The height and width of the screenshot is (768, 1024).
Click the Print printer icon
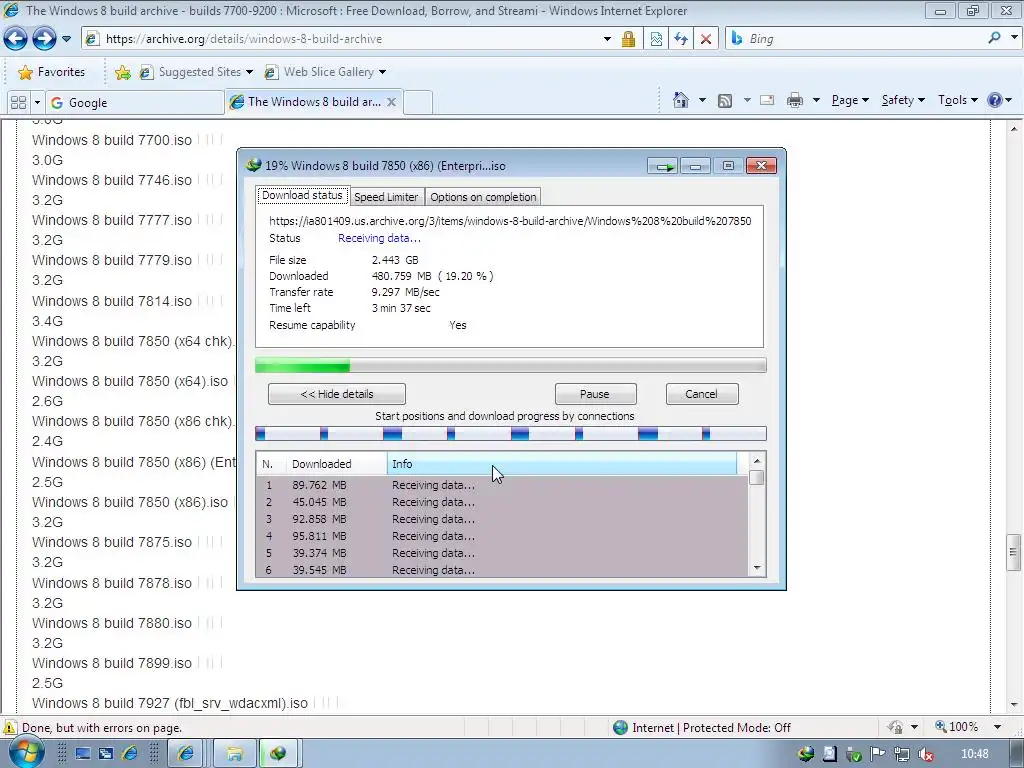click(795, 100)
